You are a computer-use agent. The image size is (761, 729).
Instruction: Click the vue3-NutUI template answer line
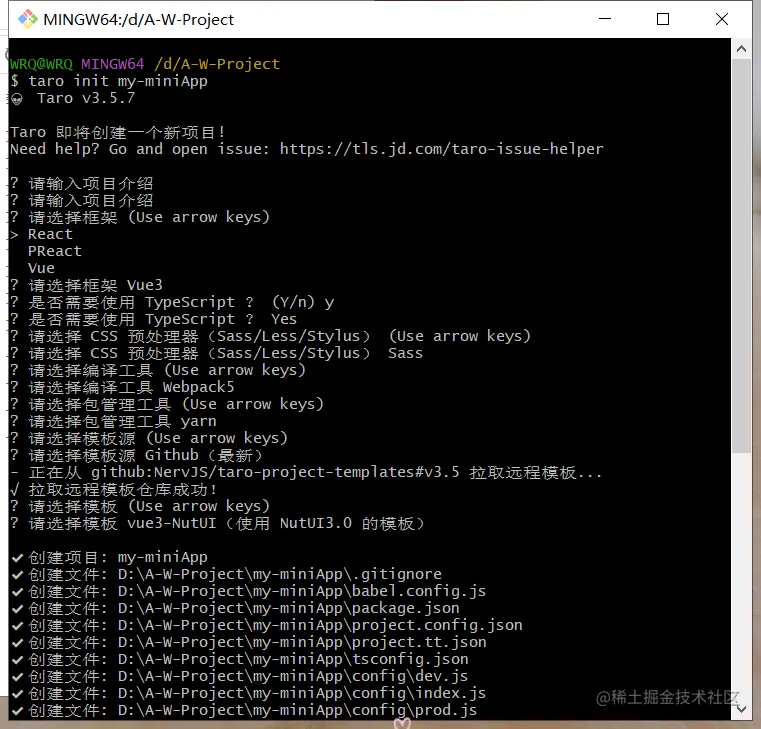[x=217, y=523]
